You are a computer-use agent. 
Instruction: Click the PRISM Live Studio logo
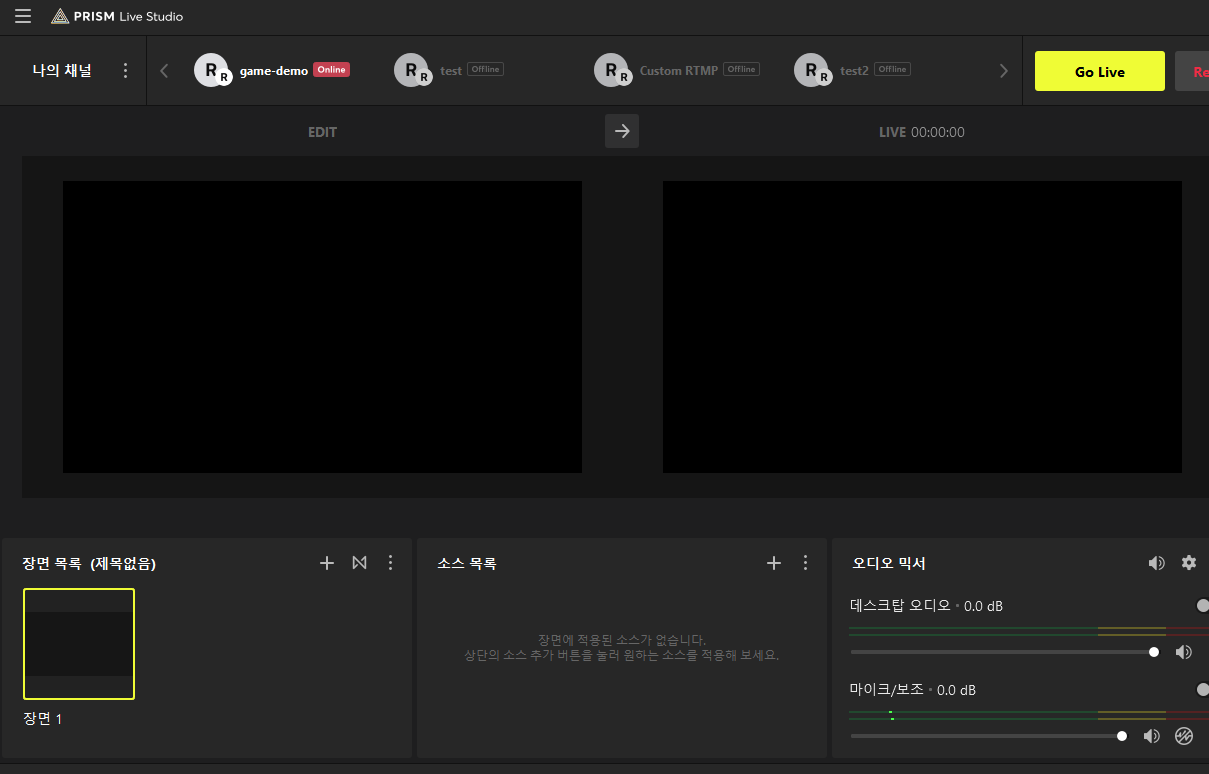(117, 15)
